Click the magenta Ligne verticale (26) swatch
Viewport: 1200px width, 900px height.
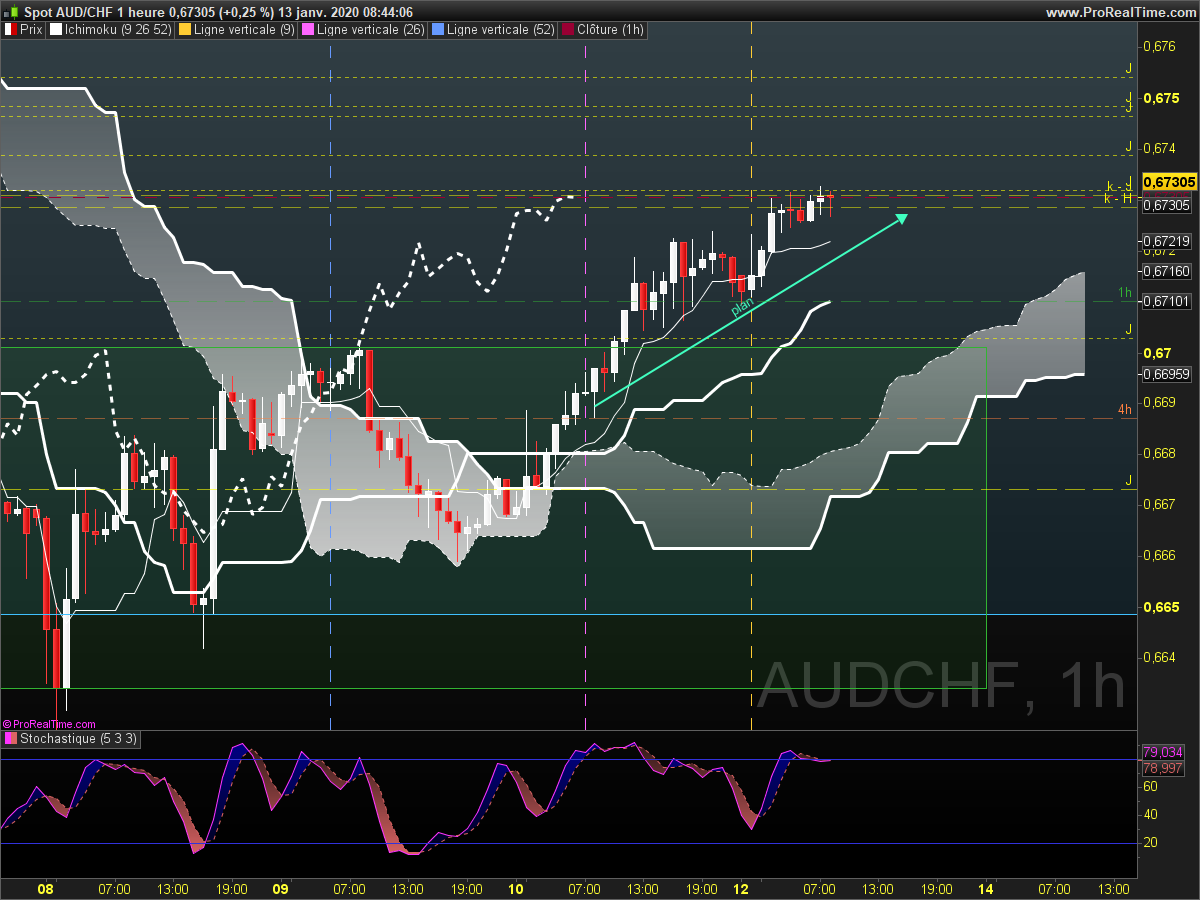coord(308,30)
